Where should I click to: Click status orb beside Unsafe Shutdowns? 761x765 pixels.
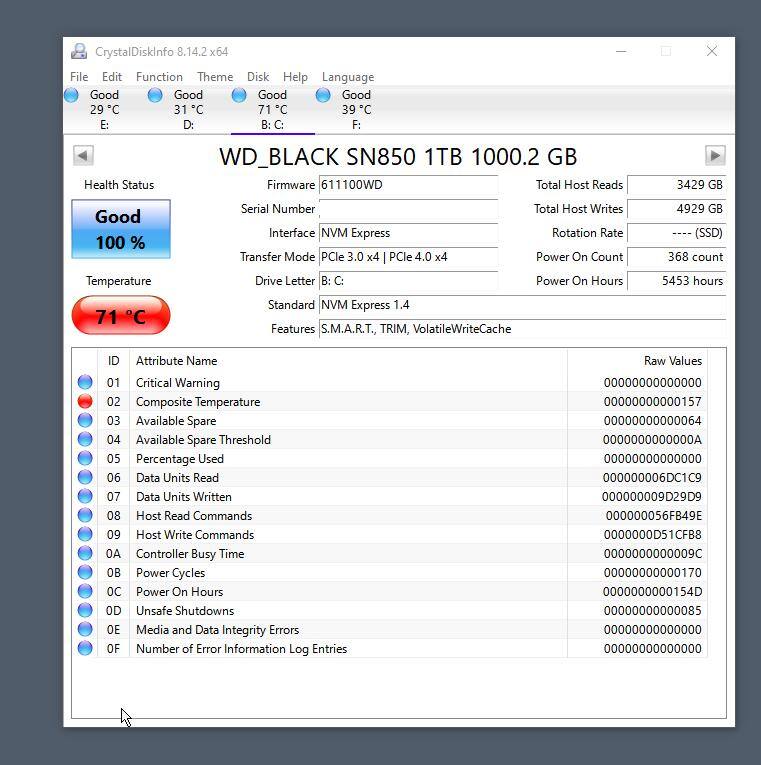(85, 610)
